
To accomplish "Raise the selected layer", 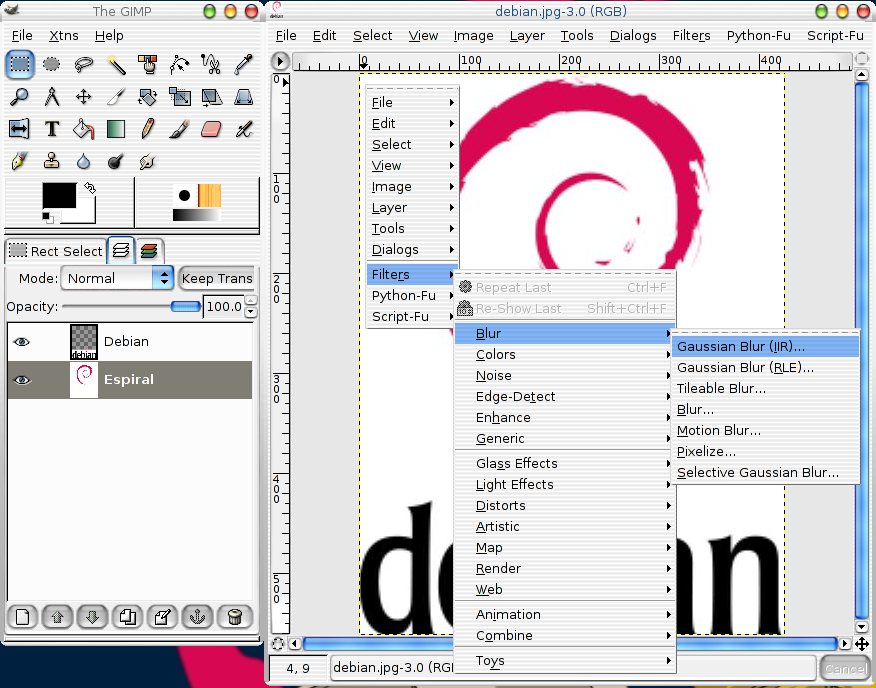I will (x=58, y=617).
